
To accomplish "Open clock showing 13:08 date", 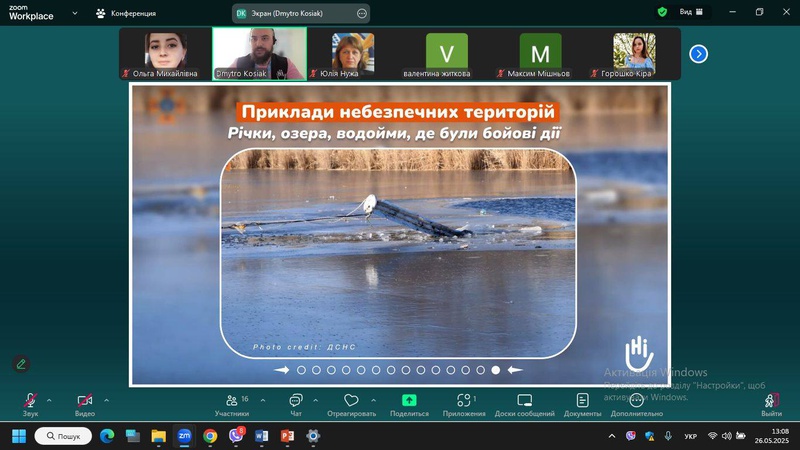I will (772, 436).
